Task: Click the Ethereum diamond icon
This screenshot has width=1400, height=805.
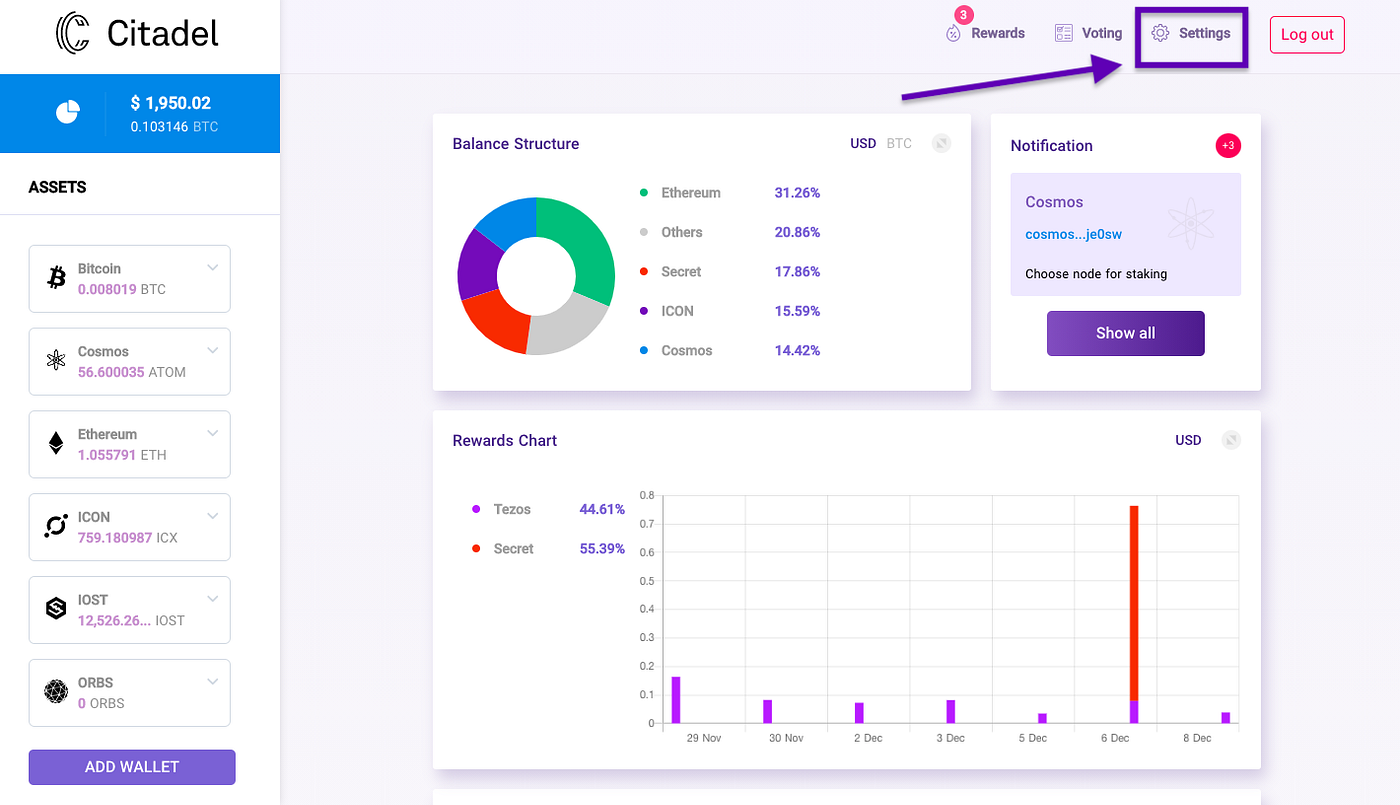Action: point(57,444)
